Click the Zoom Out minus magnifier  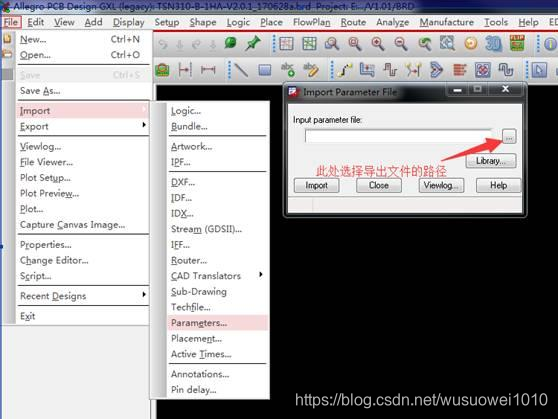click(x=401, y=43)
